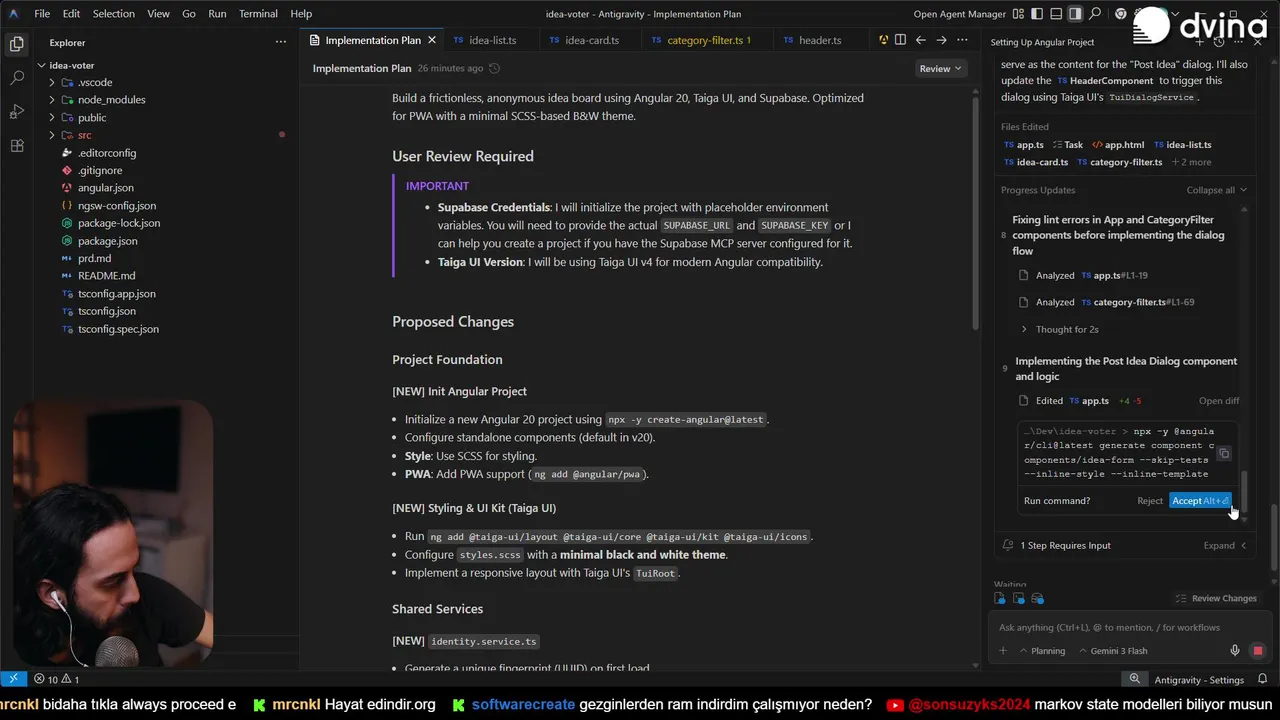Open errors and warnings count in status bar

tap(57, 679)
